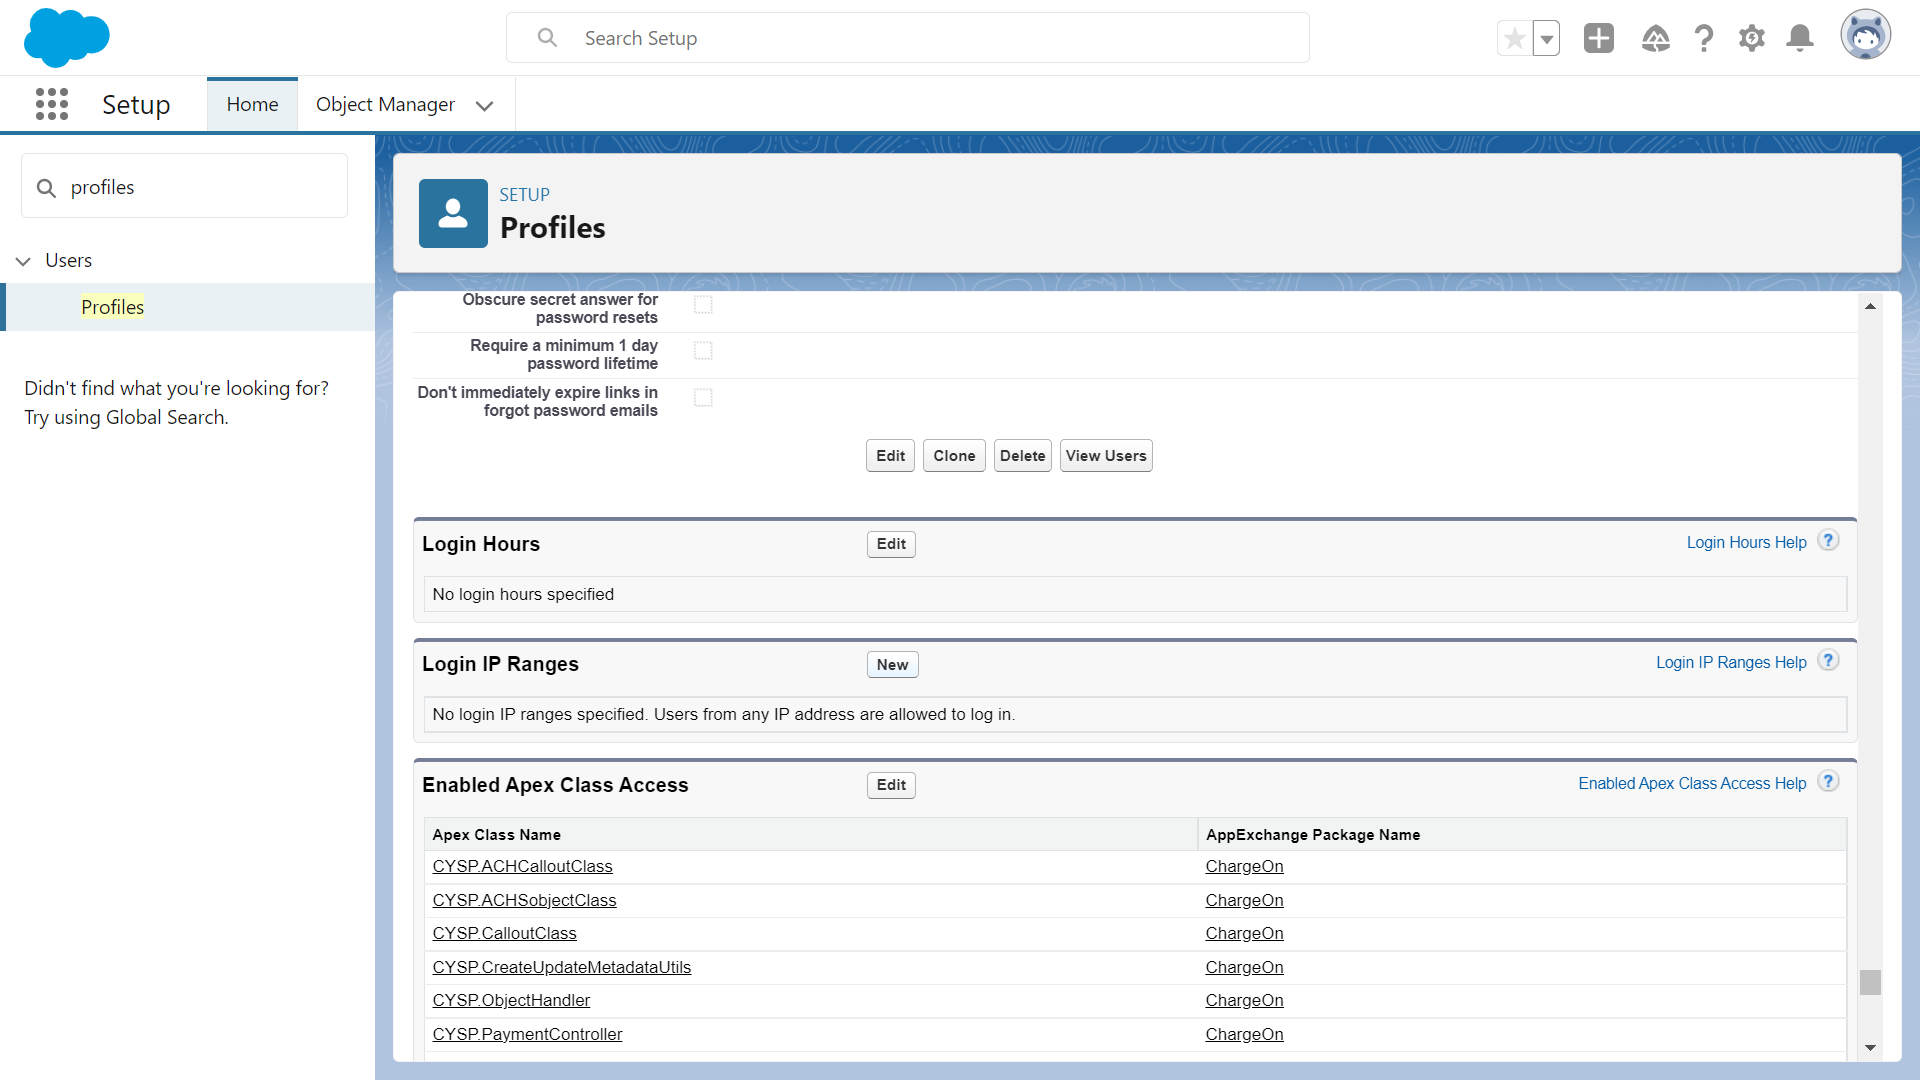Toggle Obscure secret answer for password resets checkbox
Screen dimensions: 1920x1080
click(703, 305)
